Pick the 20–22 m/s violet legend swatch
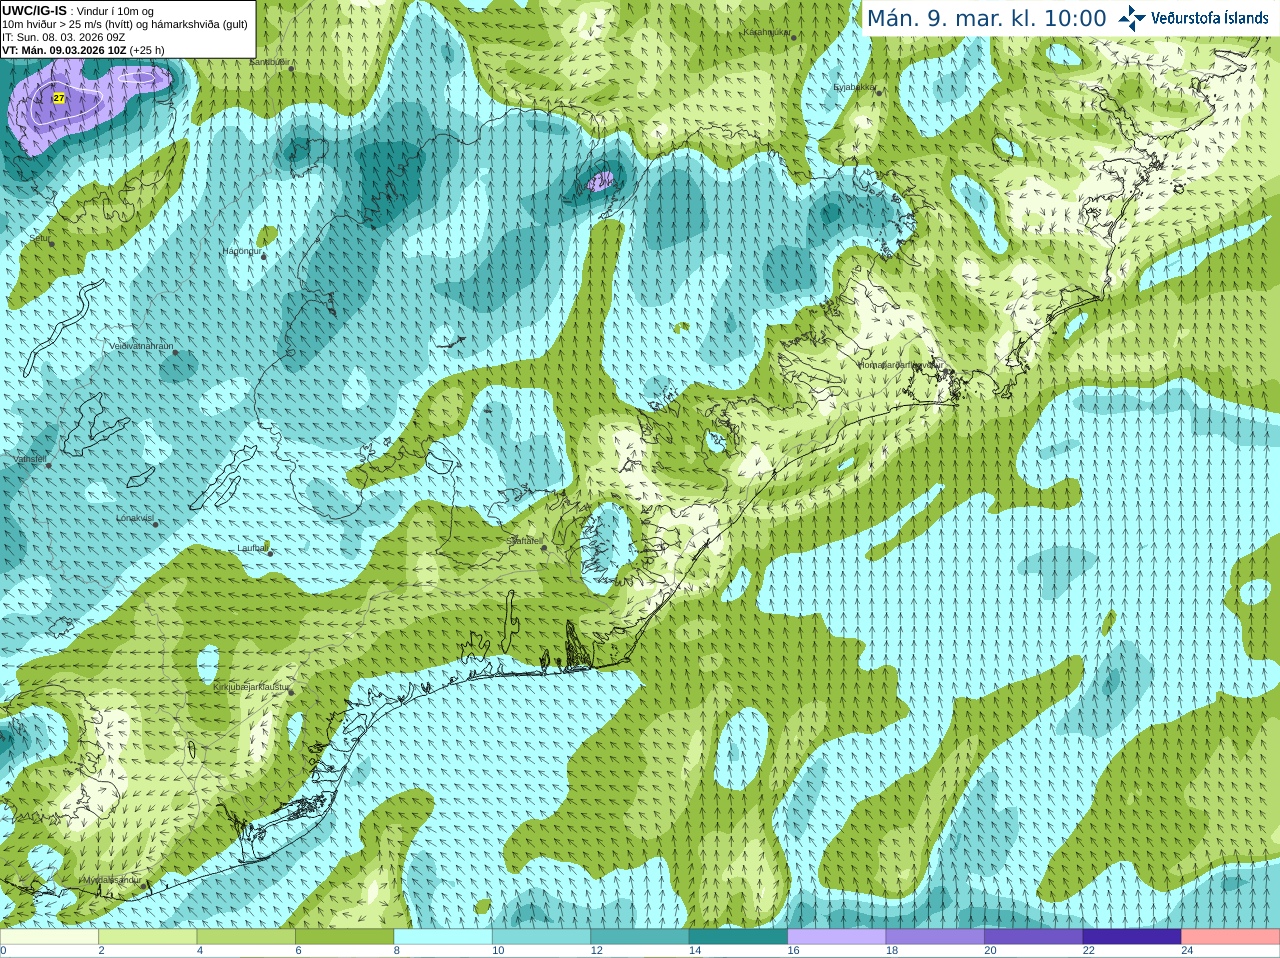 coord(1034,937)
